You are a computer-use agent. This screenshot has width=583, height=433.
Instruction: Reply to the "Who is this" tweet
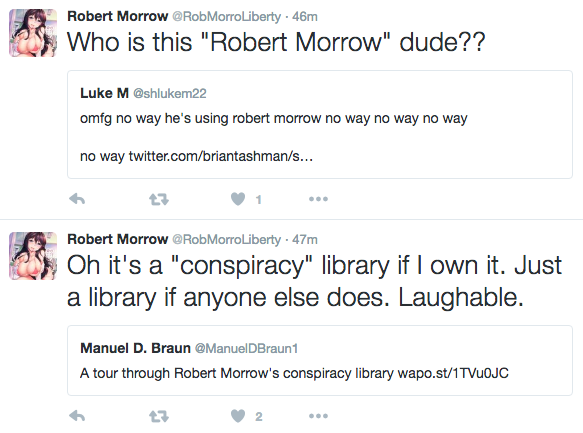pyautogui.click(x=77, y=199)
